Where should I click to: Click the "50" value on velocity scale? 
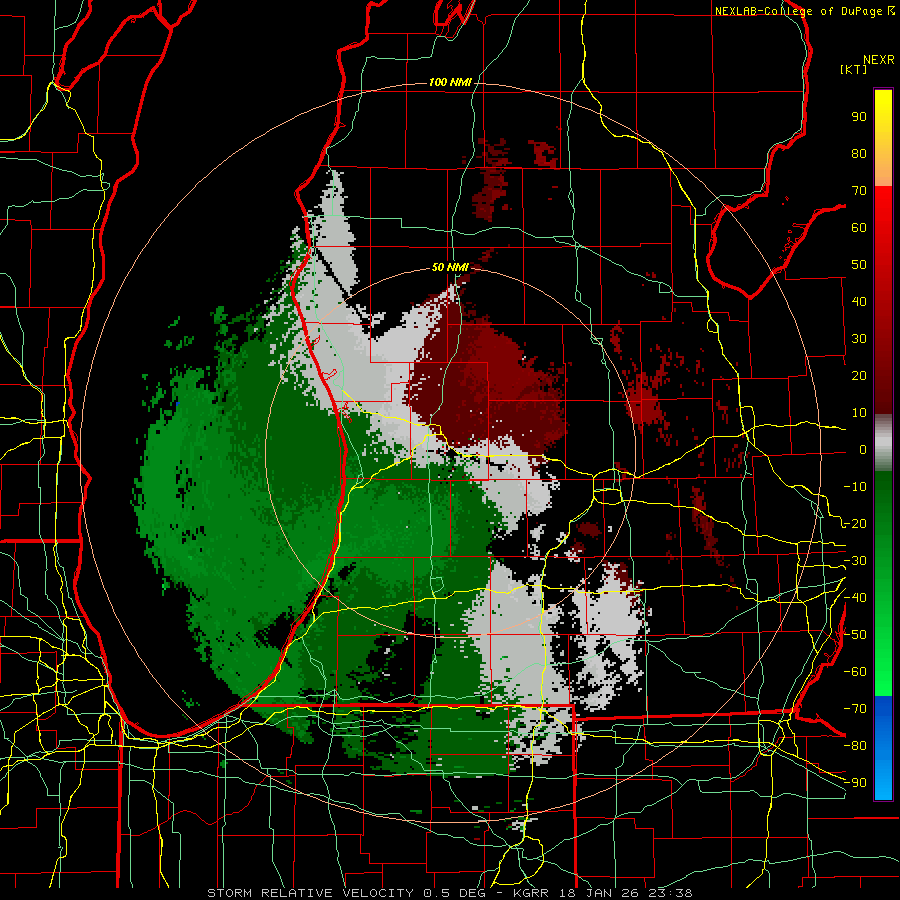coord(859,265)
